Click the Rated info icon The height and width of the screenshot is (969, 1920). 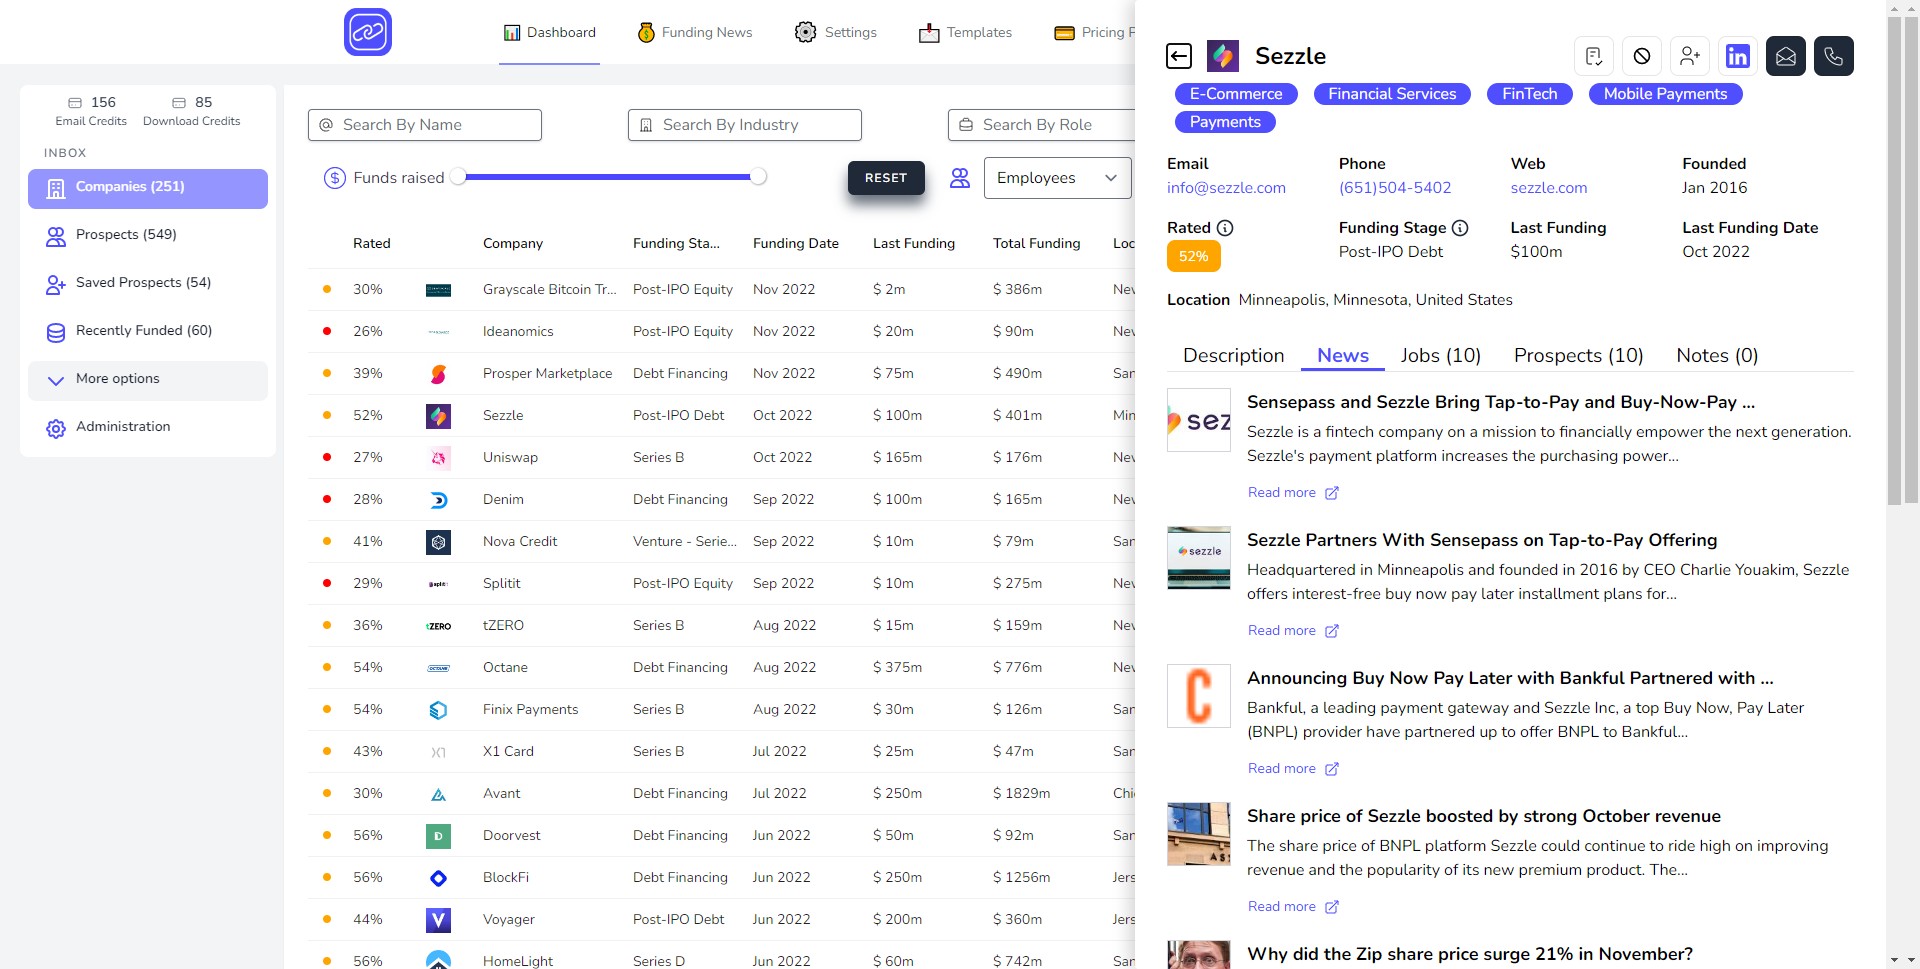[x=1225, y=228]
